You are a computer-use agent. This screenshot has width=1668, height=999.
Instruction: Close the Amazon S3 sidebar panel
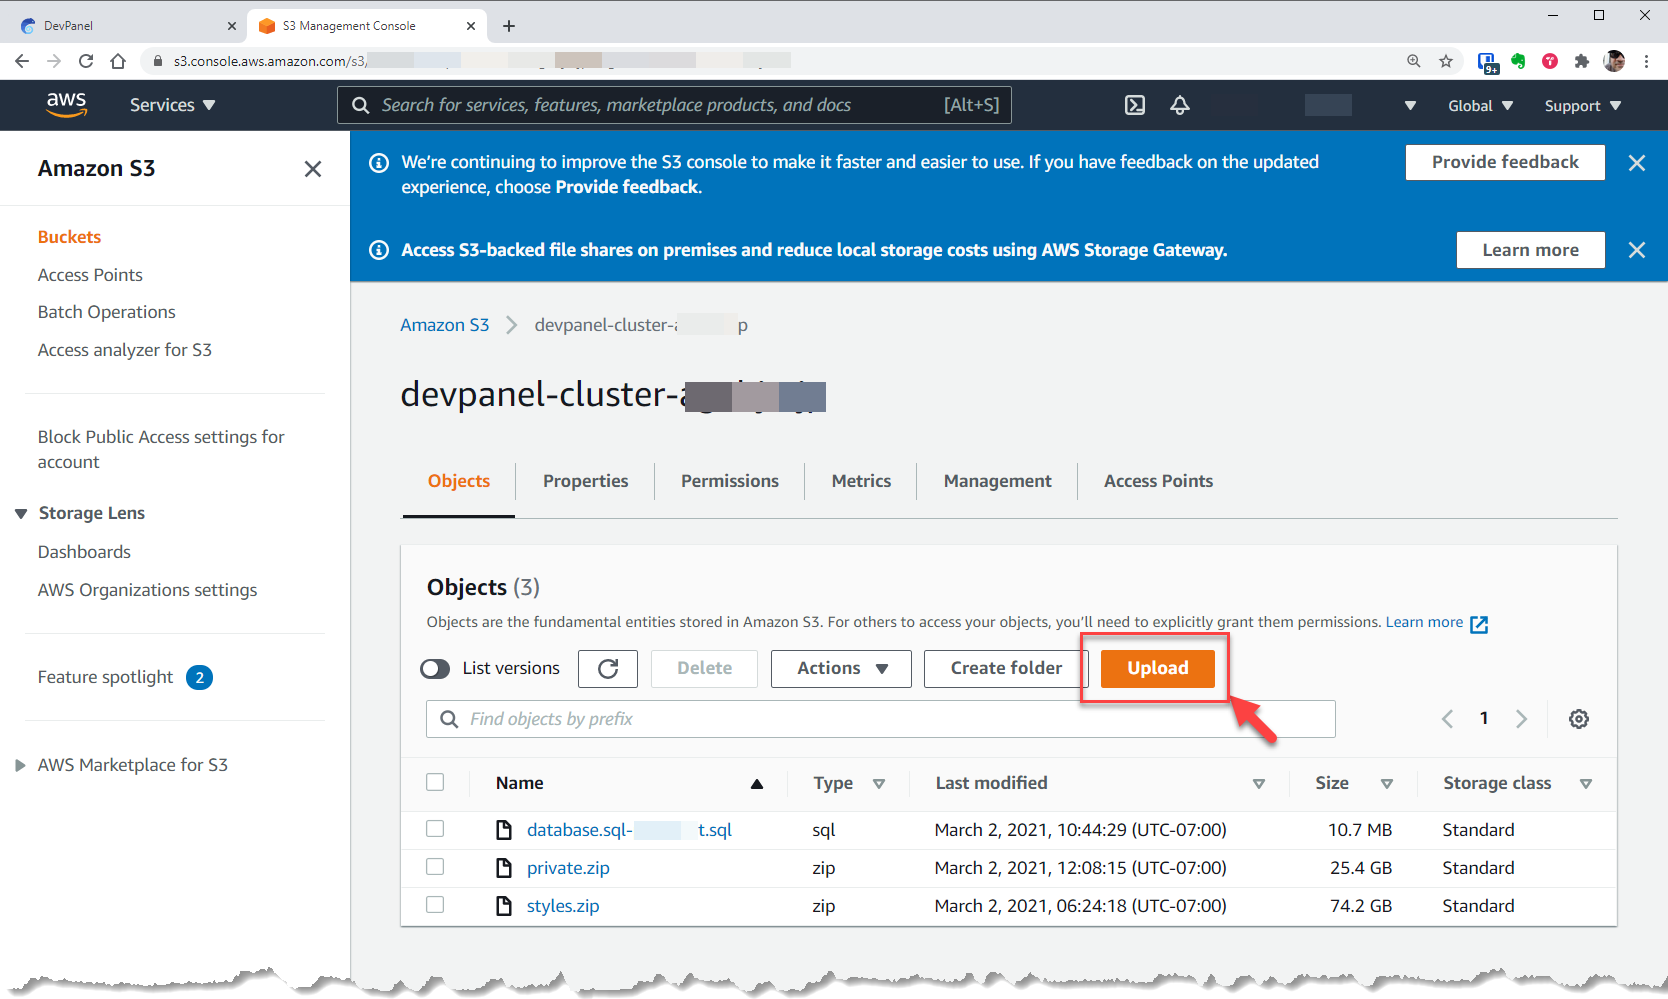tap(313, 169)
